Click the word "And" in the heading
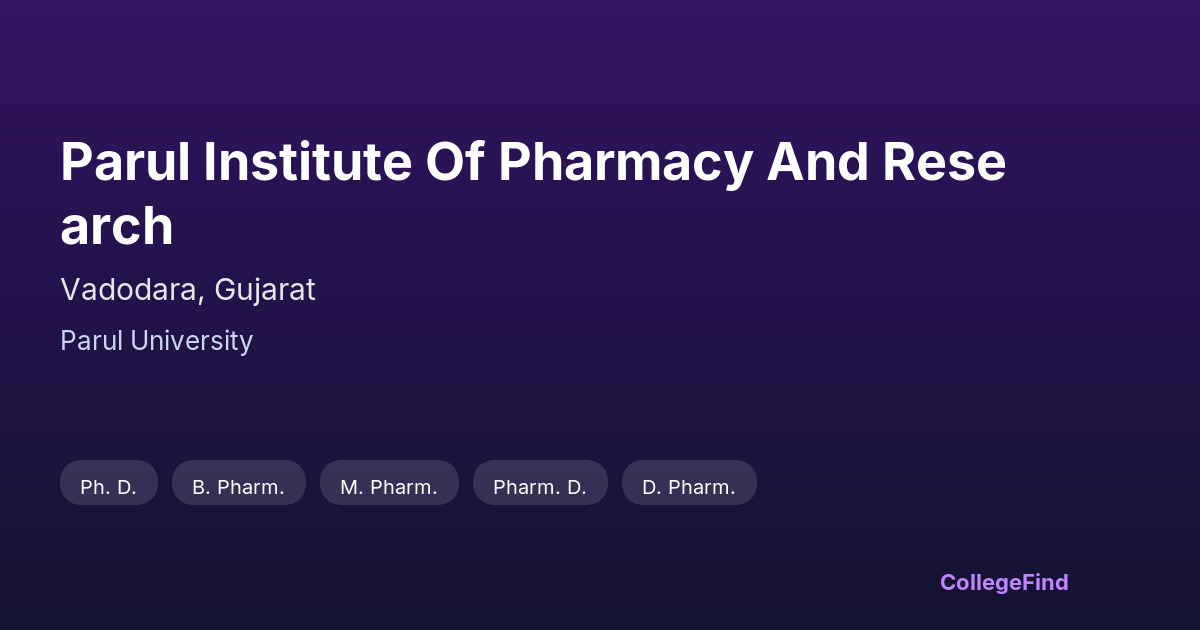This screenshot has width=1200, height=630. point(816,163)
